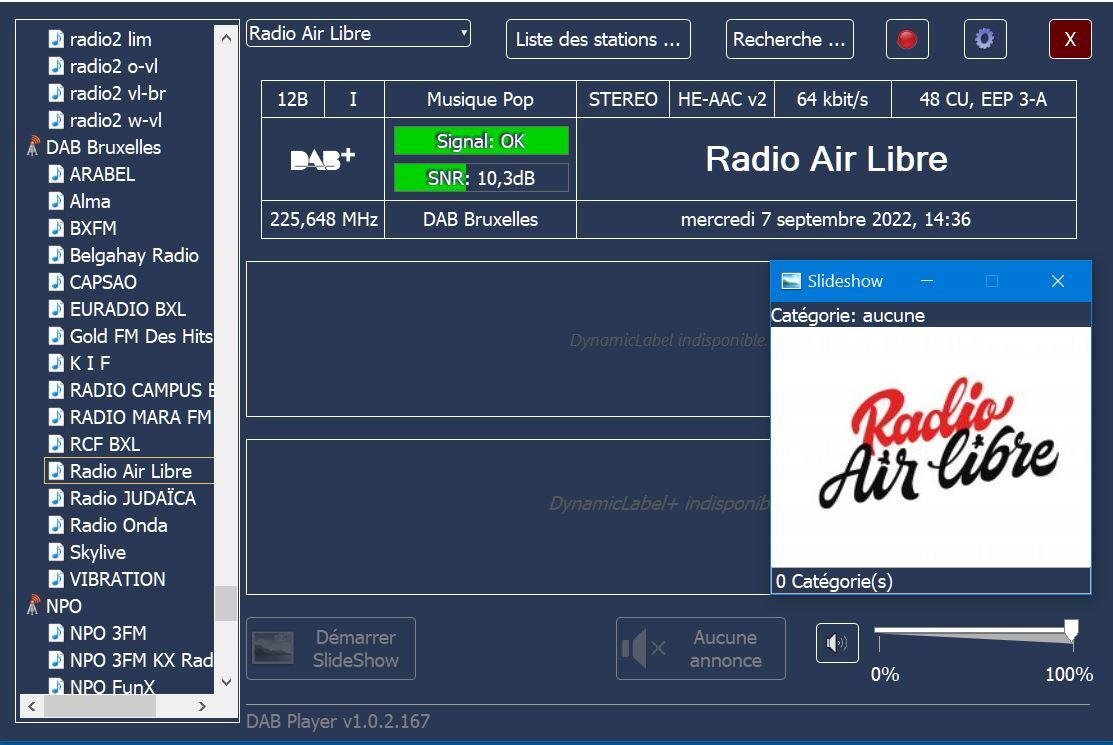
Task: Click station list scroll left arrow
Action: coord(31,706)
